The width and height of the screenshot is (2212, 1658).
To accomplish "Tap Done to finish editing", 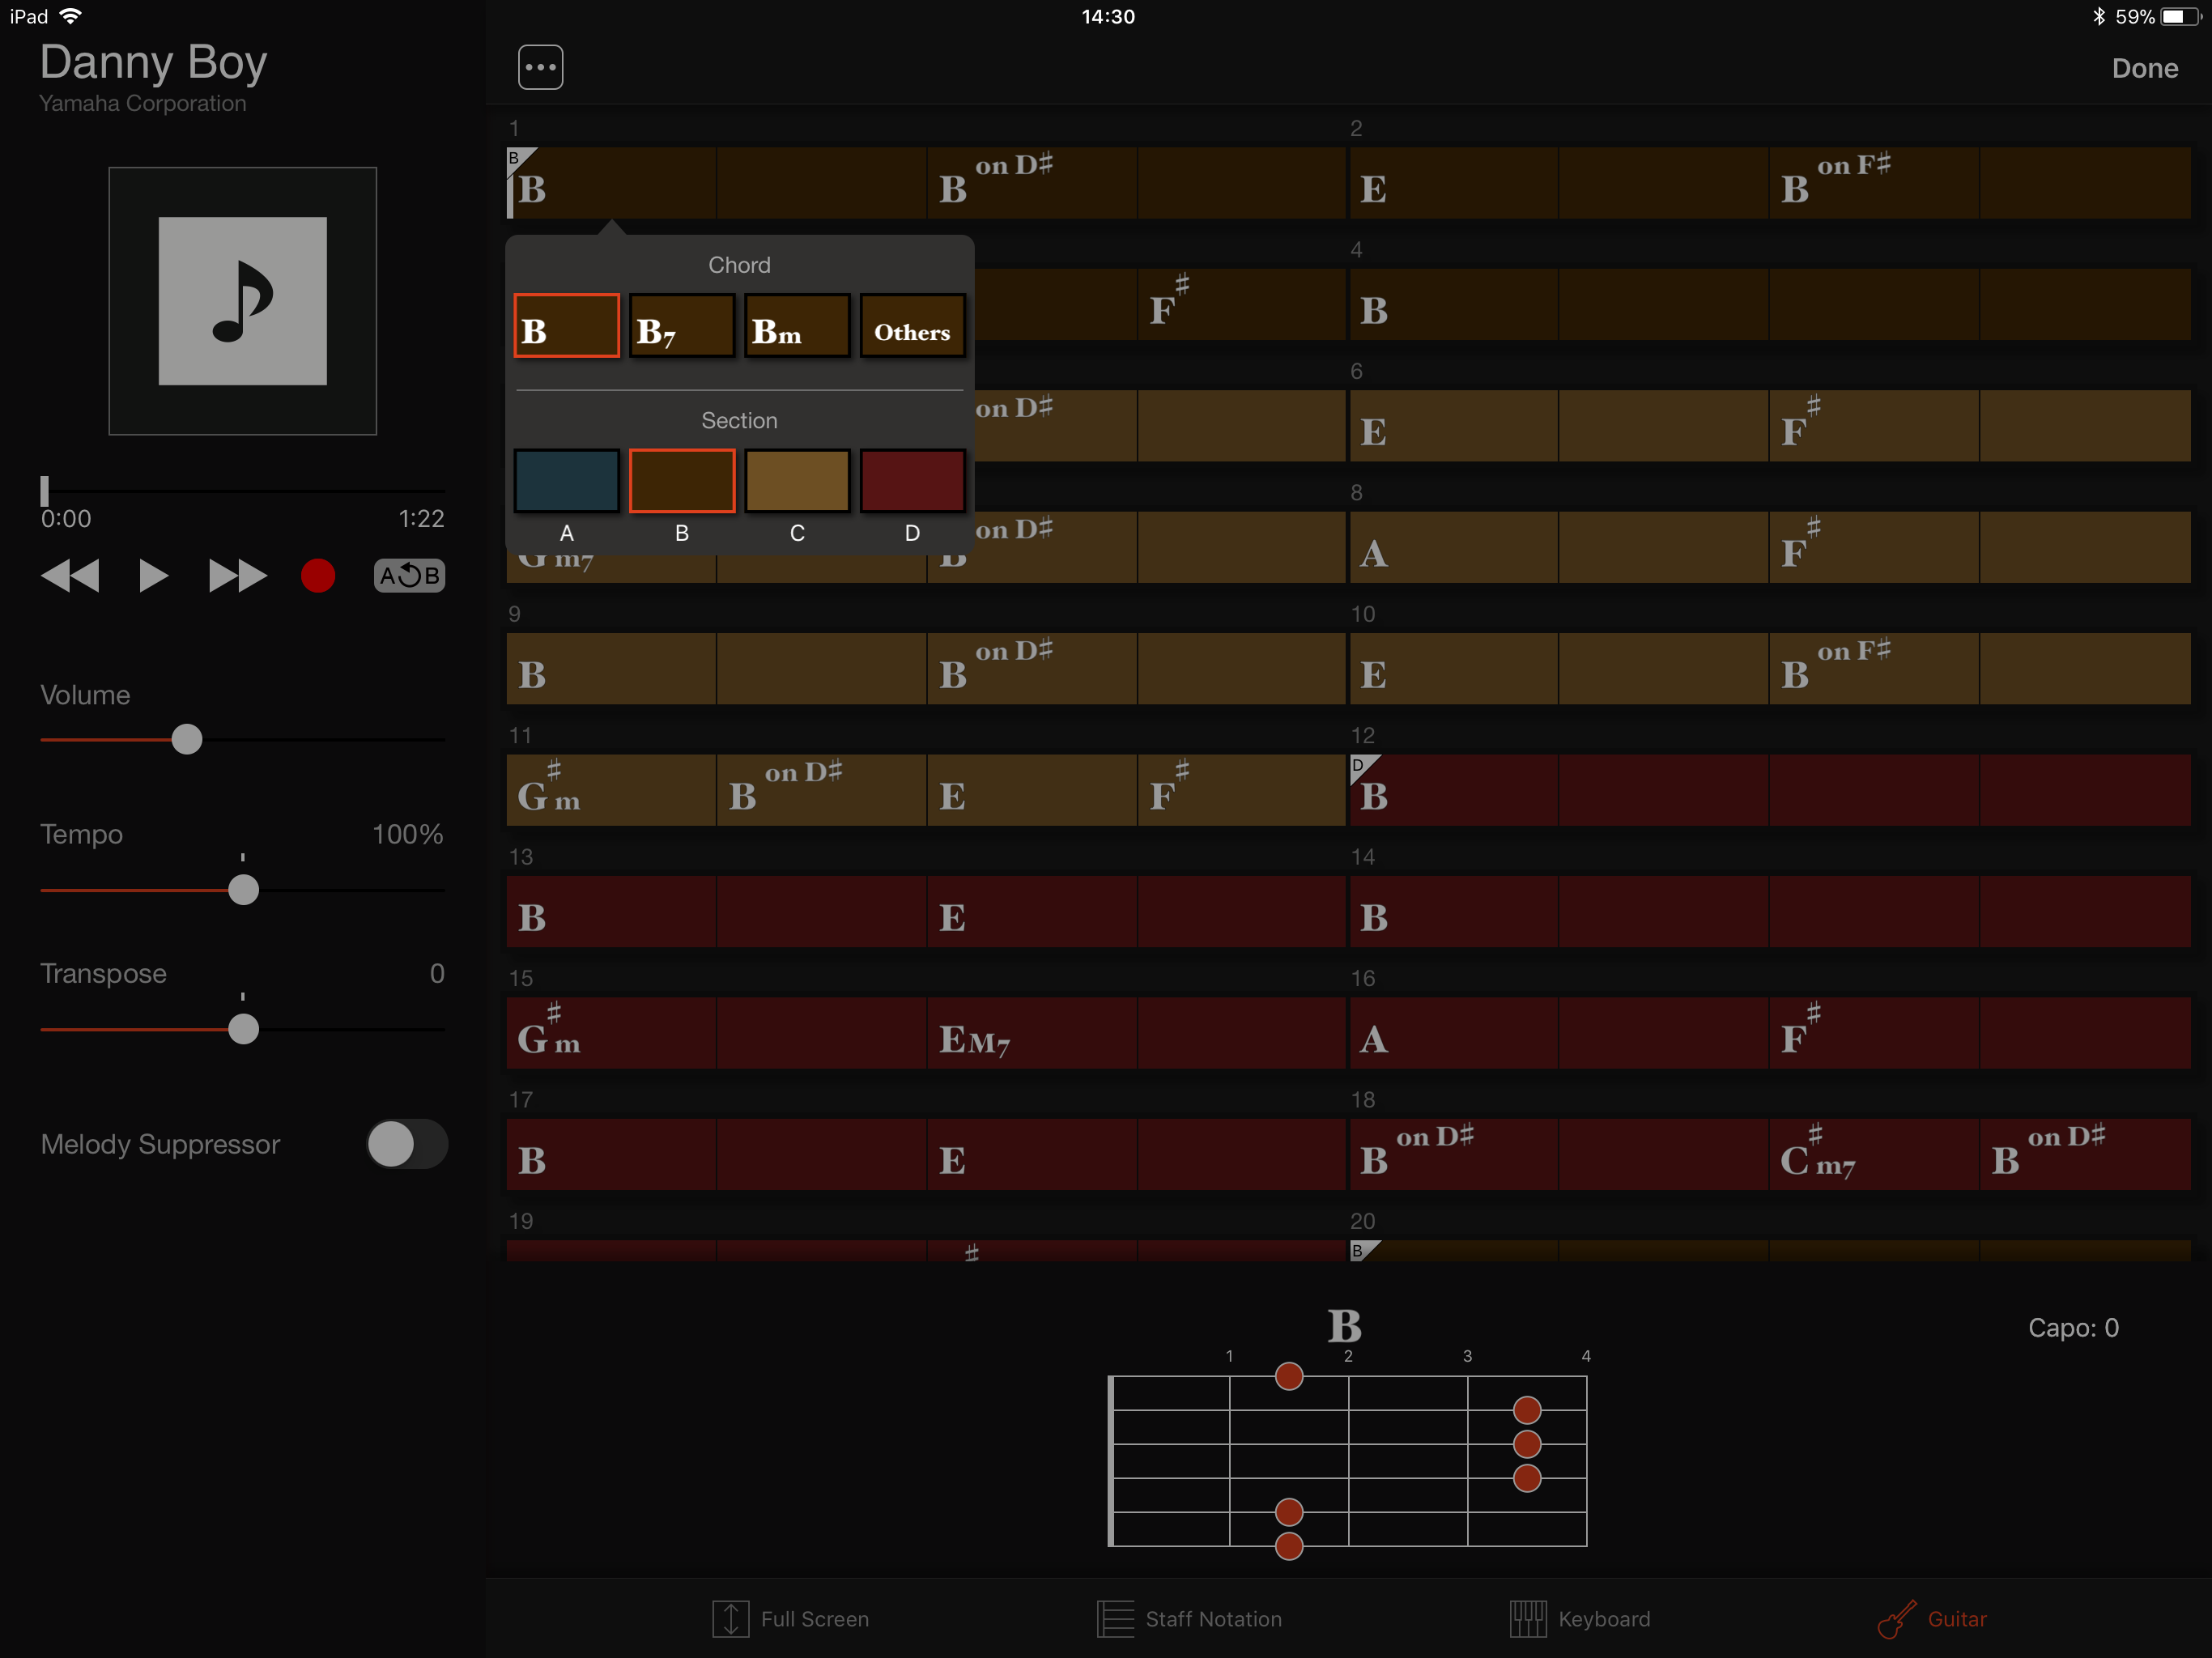I will pyautogui.click(x=2144, y=68).
